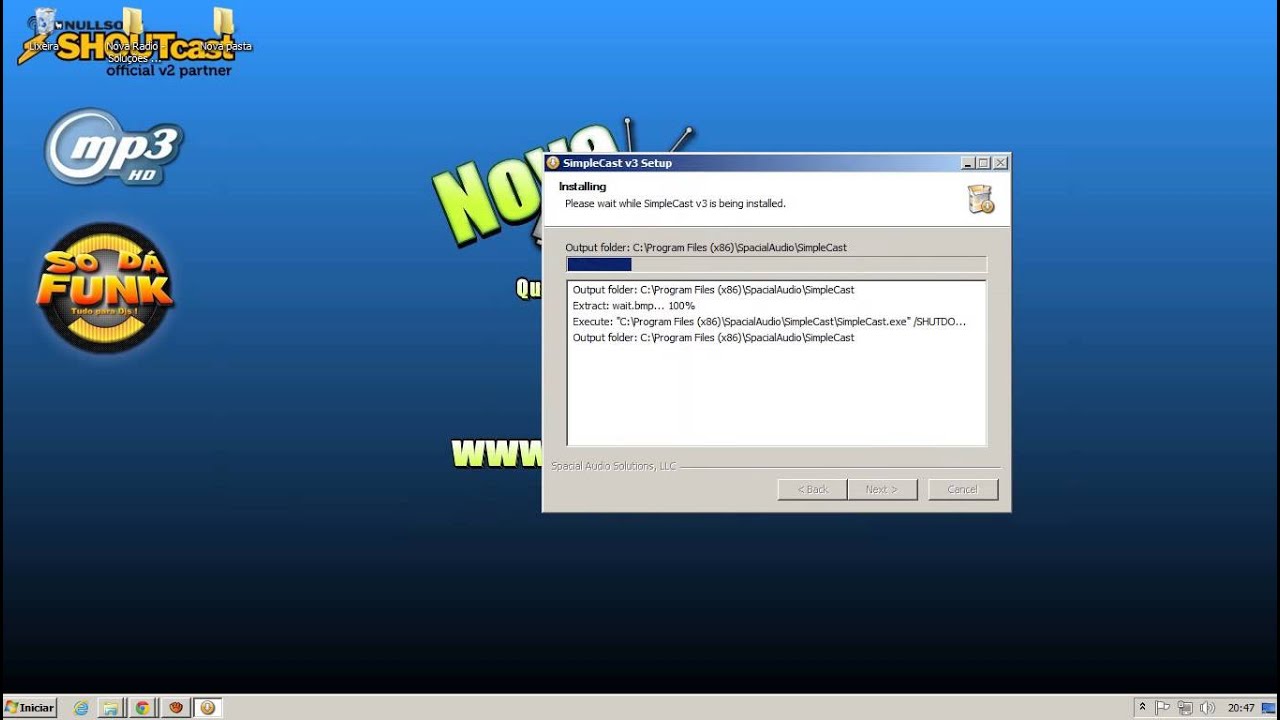Open Windows Explorer from the taskbar
Viewport: 1280px width, 720px height.
(x=111, y=707)
